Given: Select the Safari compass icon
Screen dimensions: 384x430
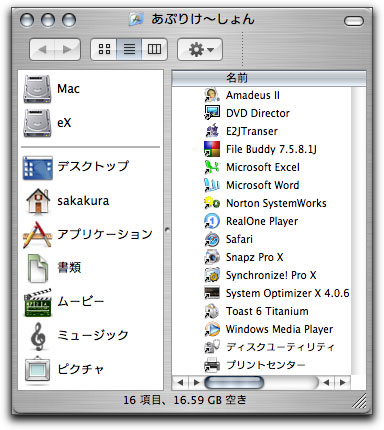Looking at the screenshot, I should click(x=212, y=239).
